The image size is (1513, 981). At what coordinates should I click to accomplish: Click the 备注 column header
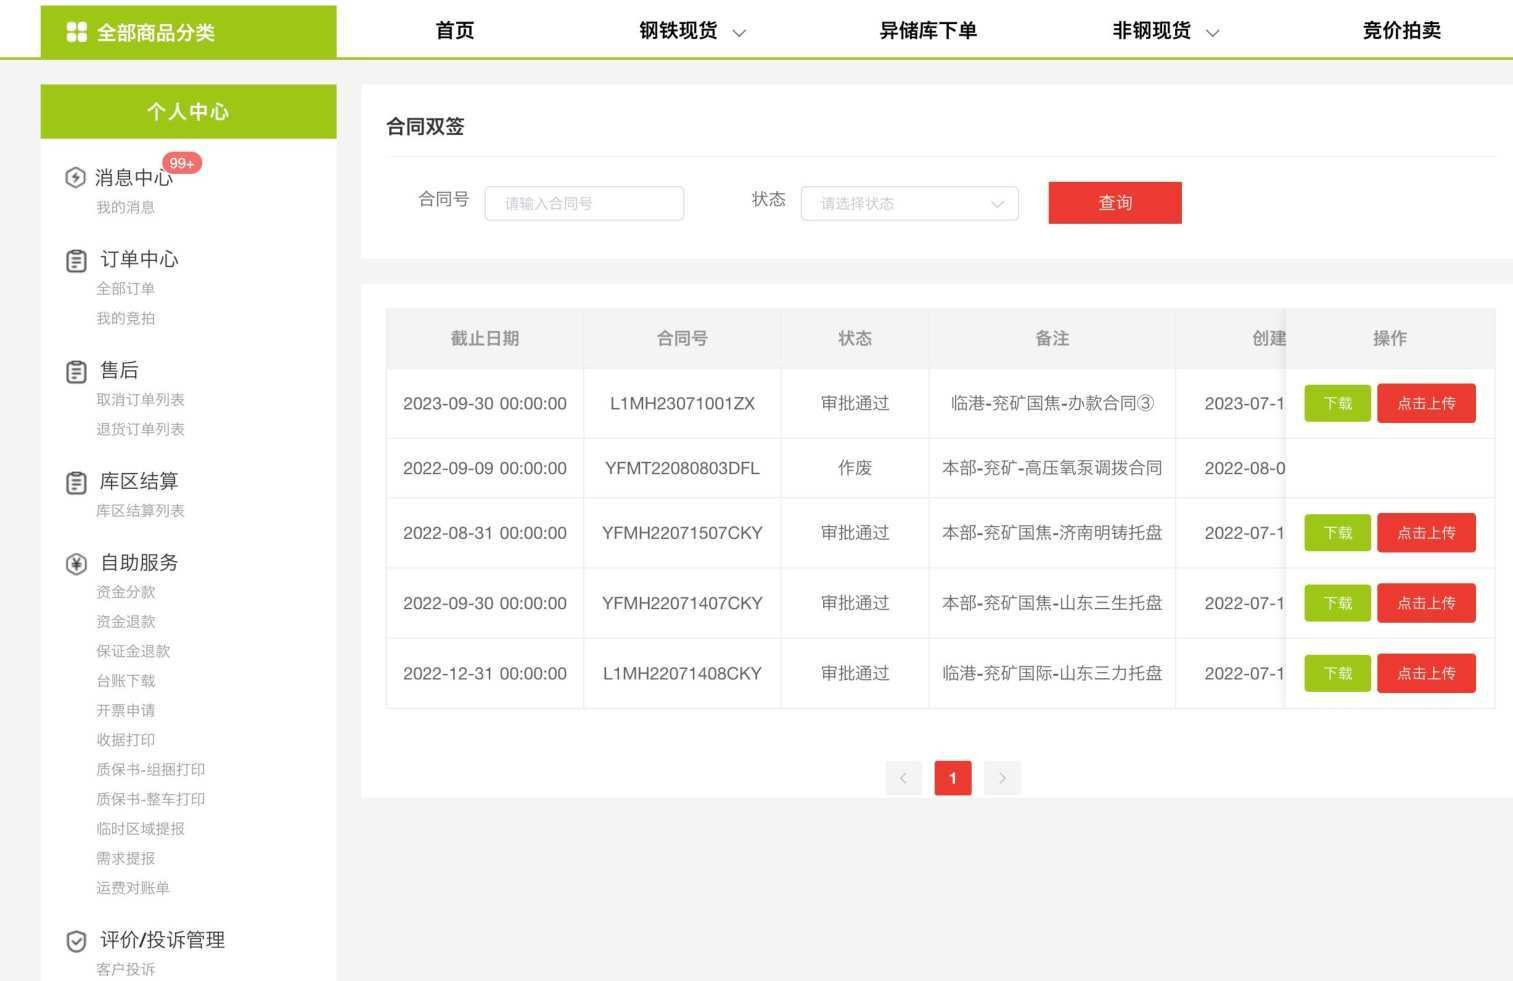click(x=1052, y=339)
